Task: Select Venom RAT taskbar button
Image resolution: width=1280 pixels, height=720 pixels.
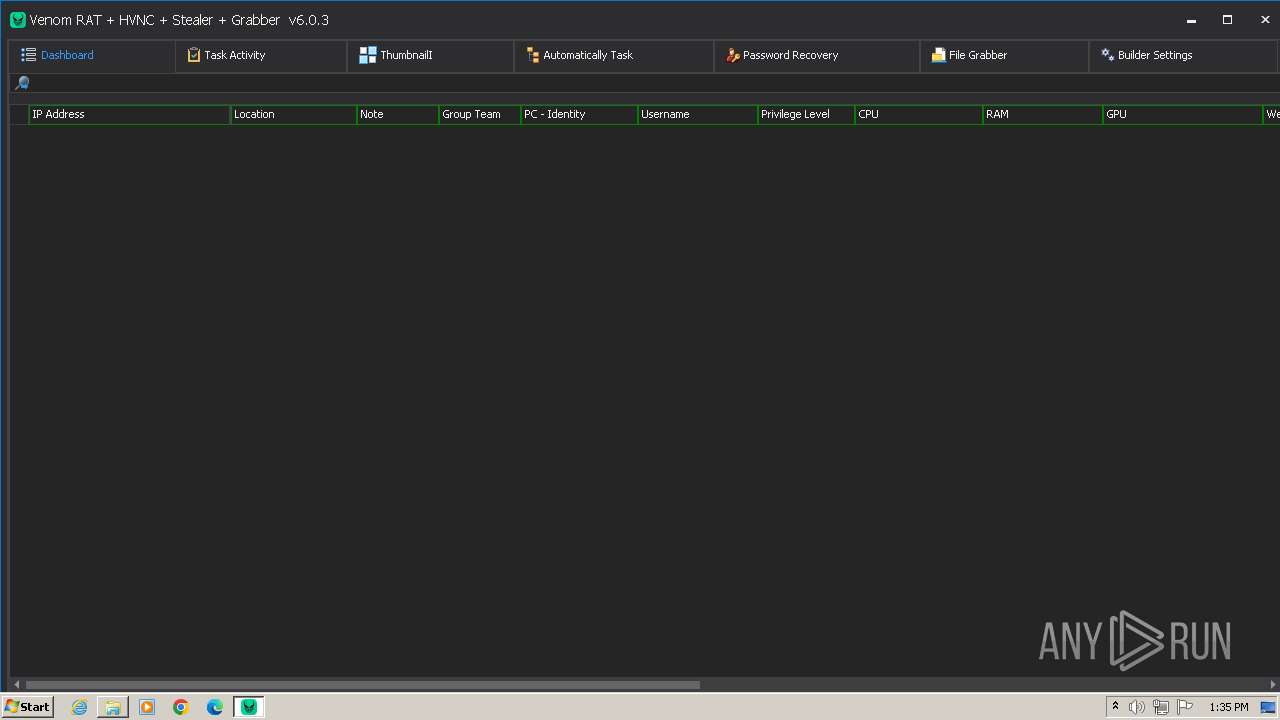Action: [x=249, y=707]
